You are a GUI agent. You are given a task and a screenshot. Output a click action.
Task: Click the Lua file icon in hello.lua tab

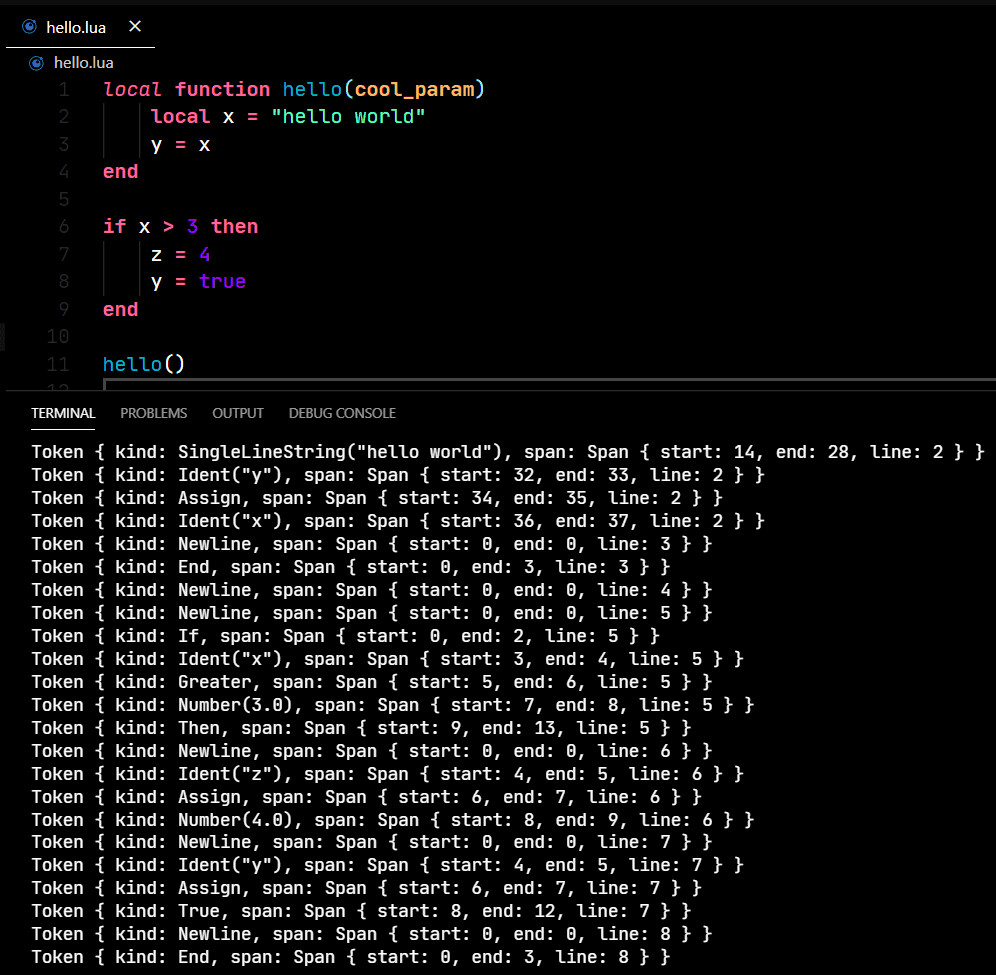click(x=29, y=27)
